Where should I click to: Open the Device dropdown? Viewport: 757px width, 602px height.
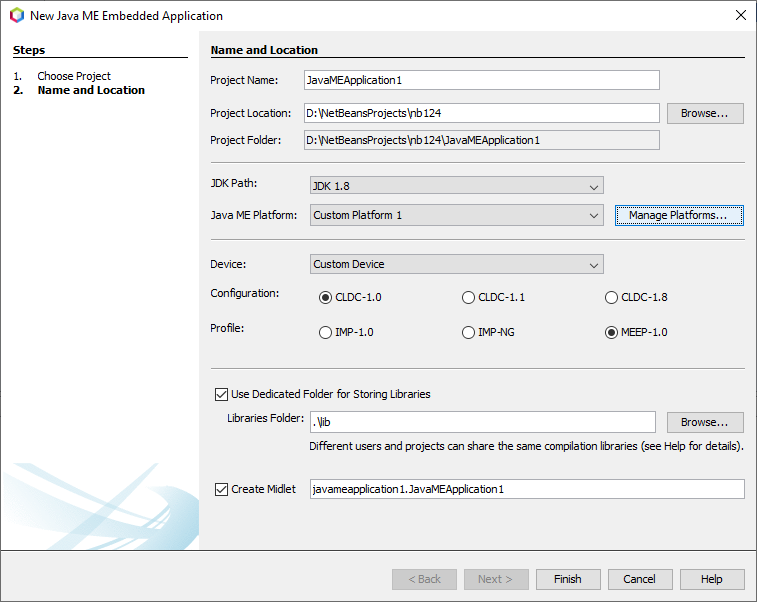point(457,265)
